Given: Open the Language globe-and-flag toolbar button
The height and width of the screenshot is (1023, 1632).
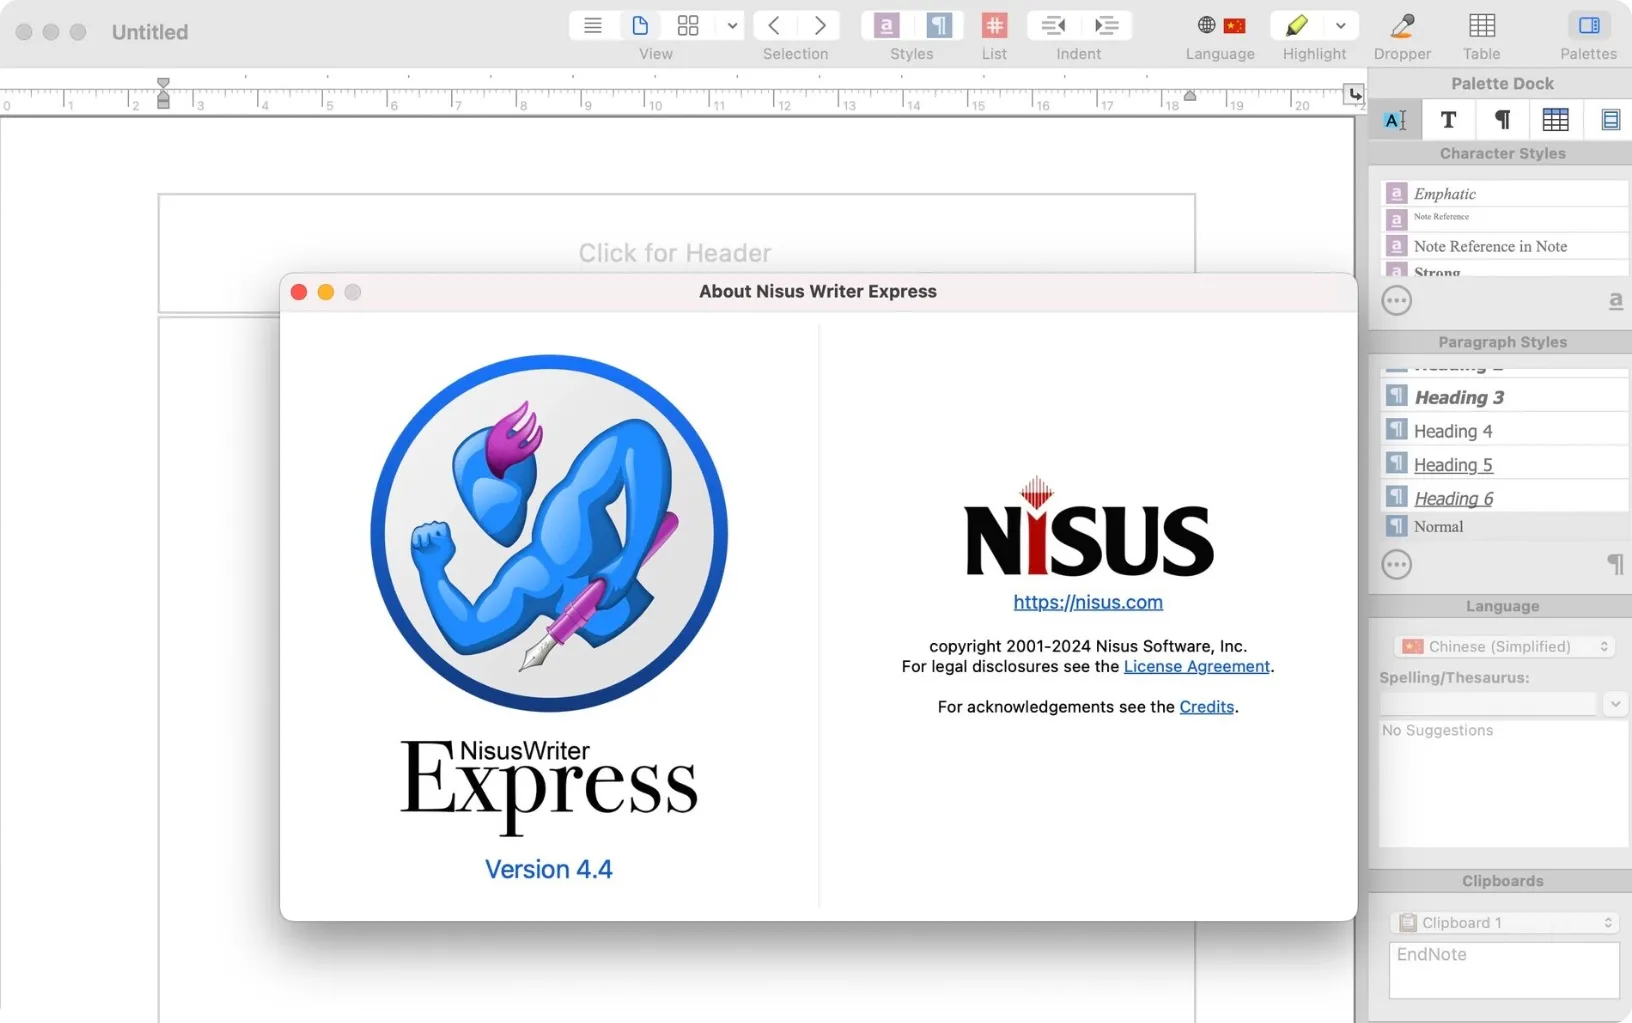Looking at the screenshot, I should tap(1221, 25).
